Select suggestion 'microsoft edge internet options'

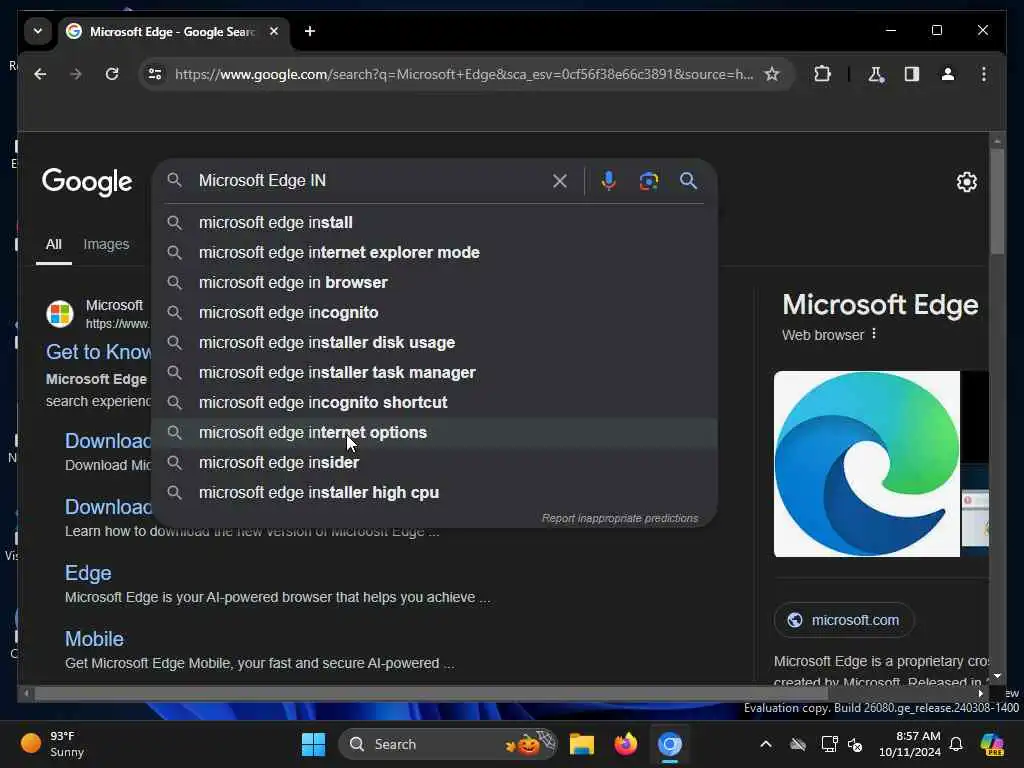click(434, 433)
